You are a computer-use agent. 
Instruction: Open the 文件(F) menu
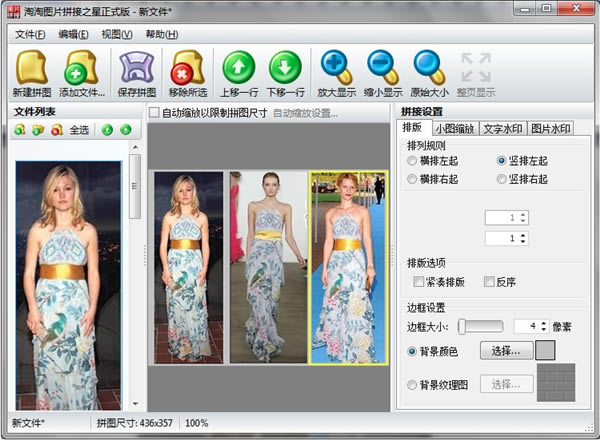(x=31, y=34)
